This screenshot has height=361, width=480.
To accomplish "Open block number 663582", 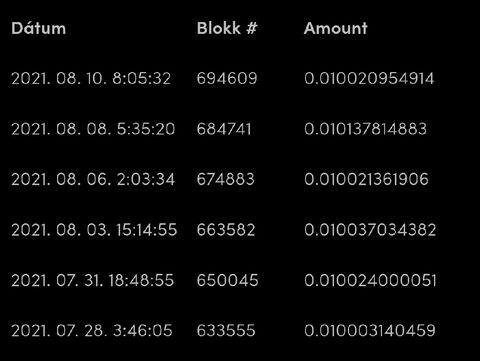I will tap(226, 230).
